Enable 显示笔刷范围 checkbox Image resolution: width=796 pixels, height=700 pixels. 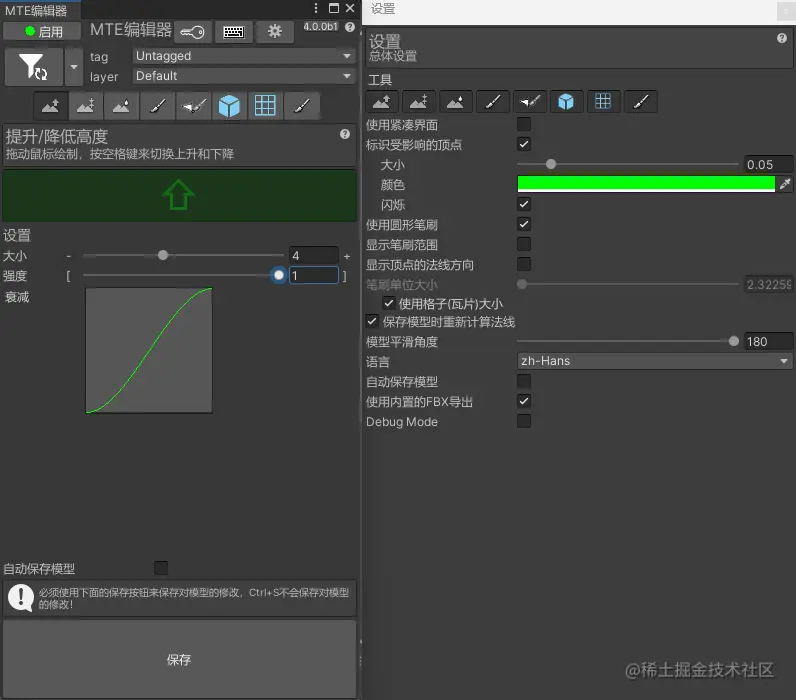pos(524,244)
